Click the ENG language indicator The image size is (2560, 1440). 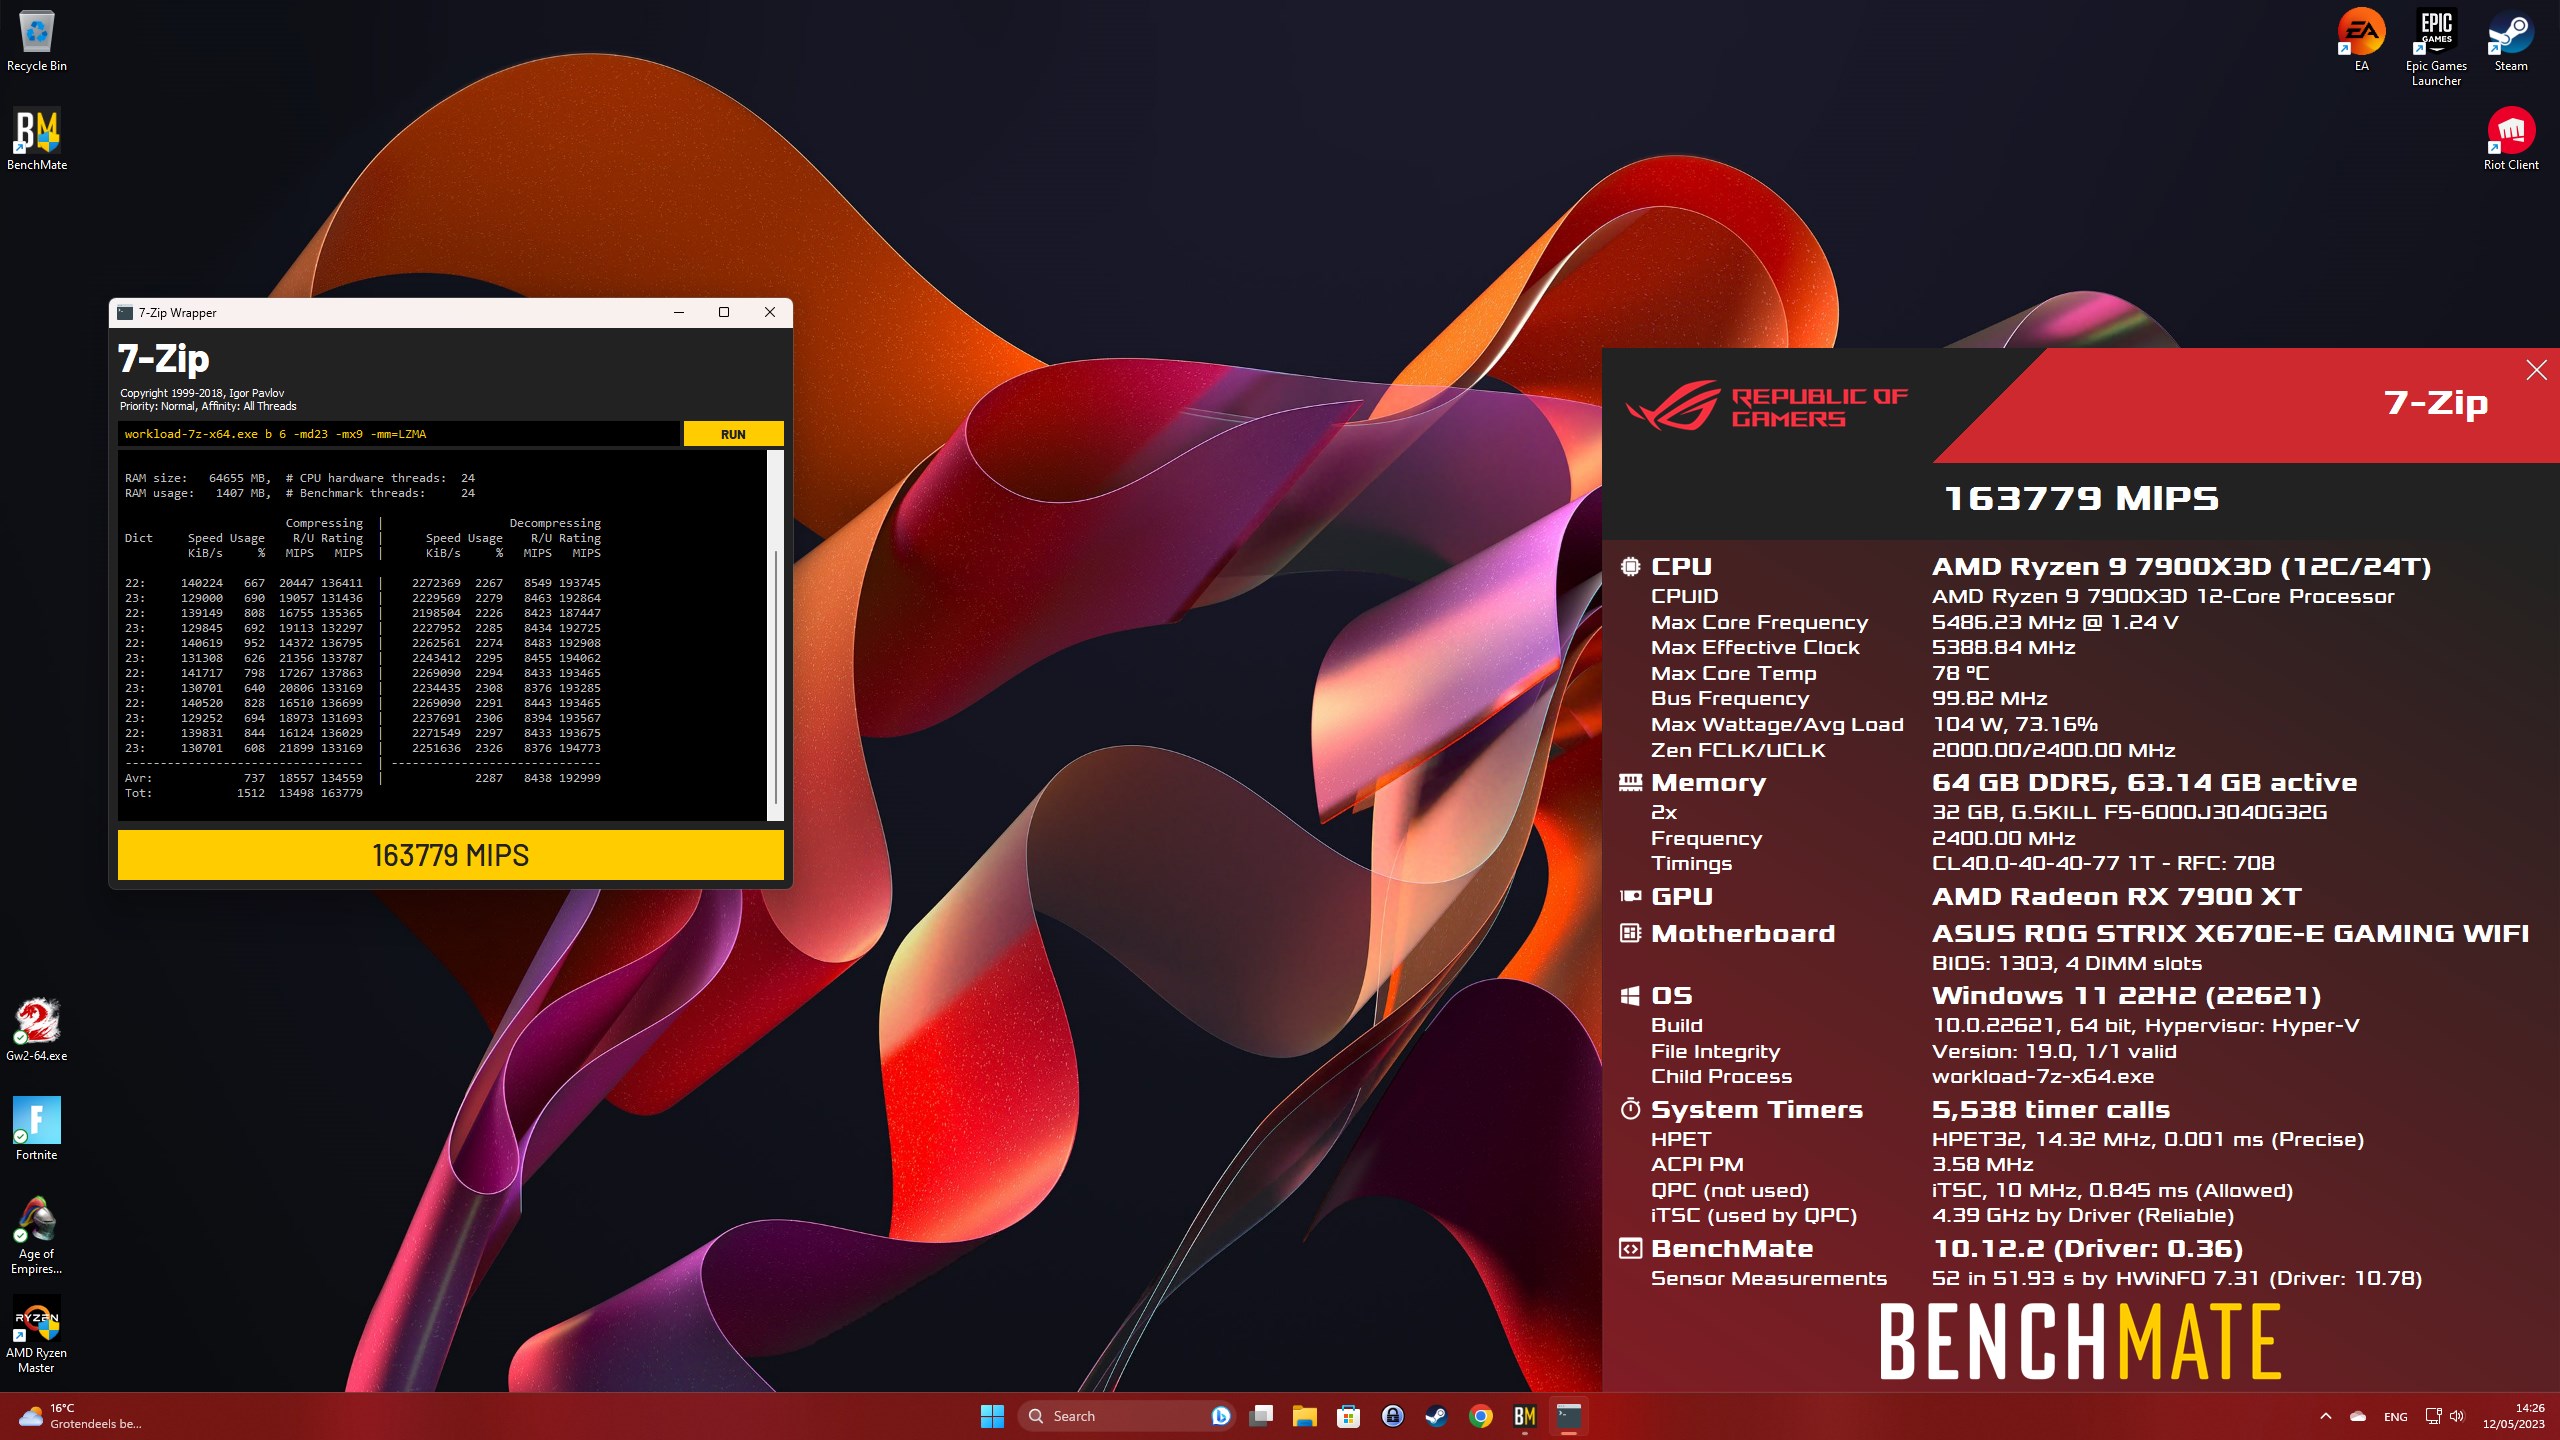[2395, 1416]
